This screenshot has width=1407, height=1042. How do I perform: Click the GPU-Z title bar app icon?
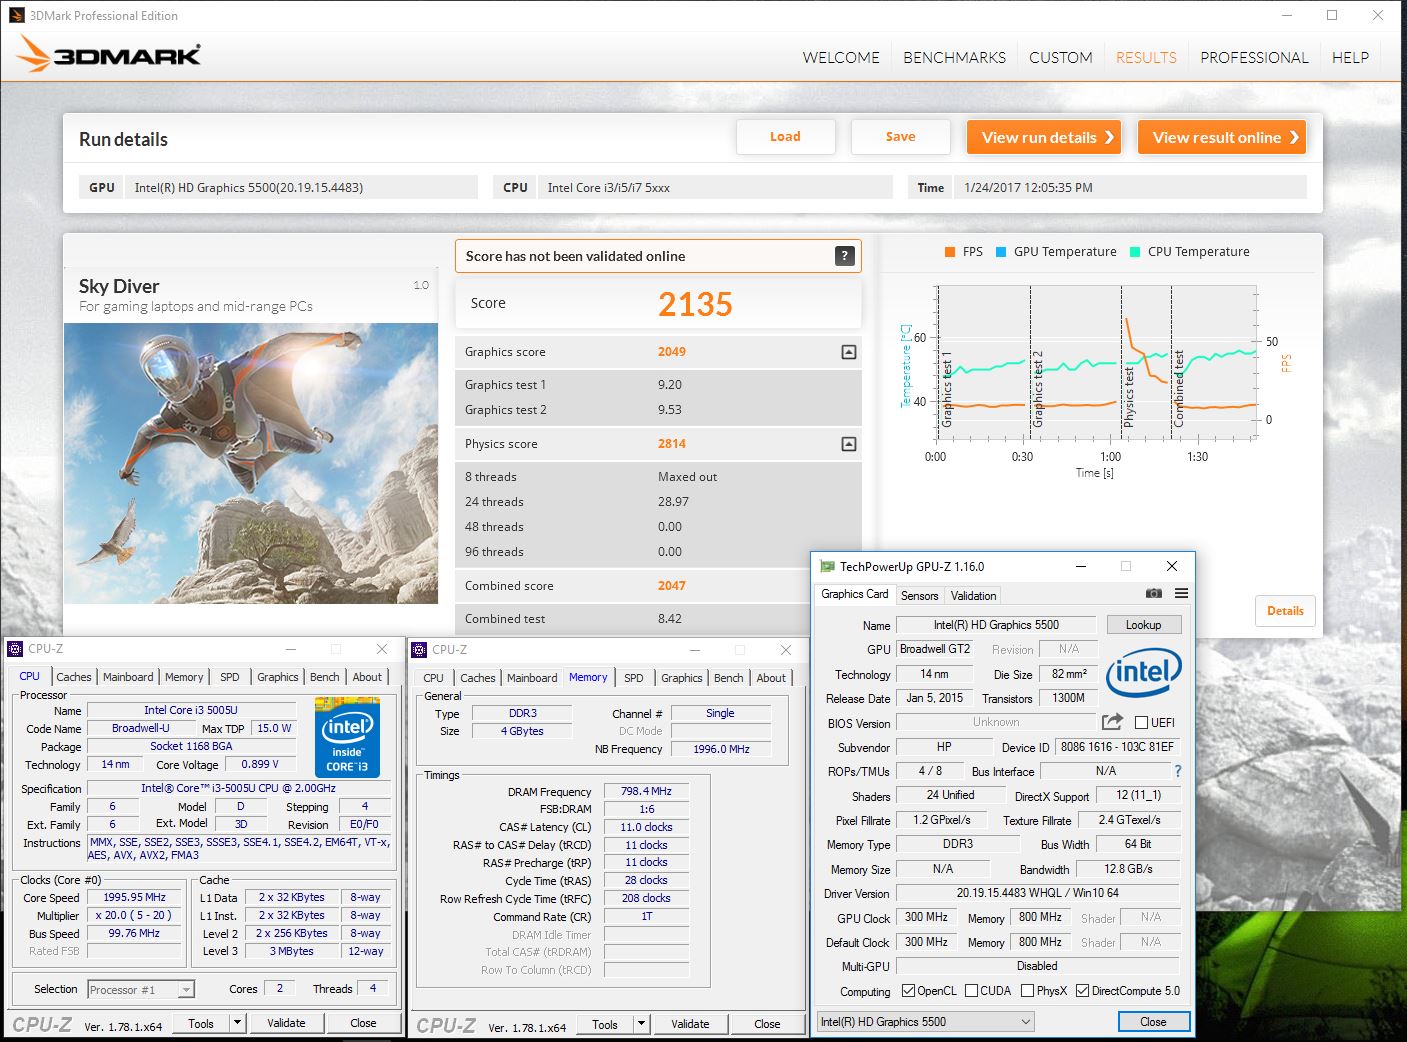pos(827,566)
